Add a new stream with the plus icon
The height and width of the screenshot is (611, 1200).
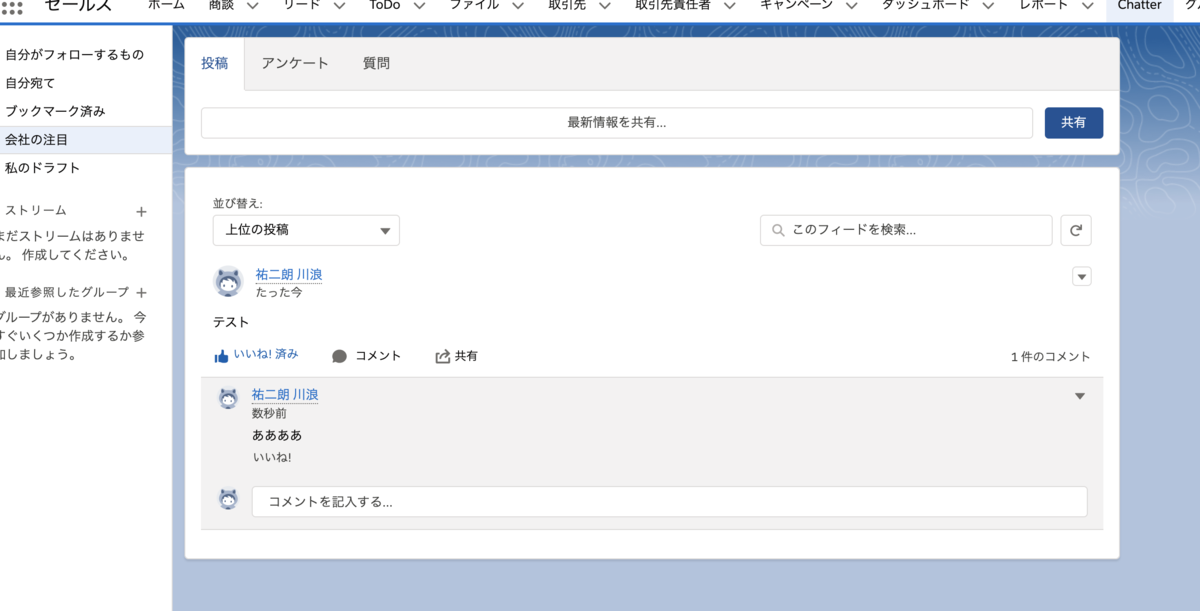click(141, 211)
